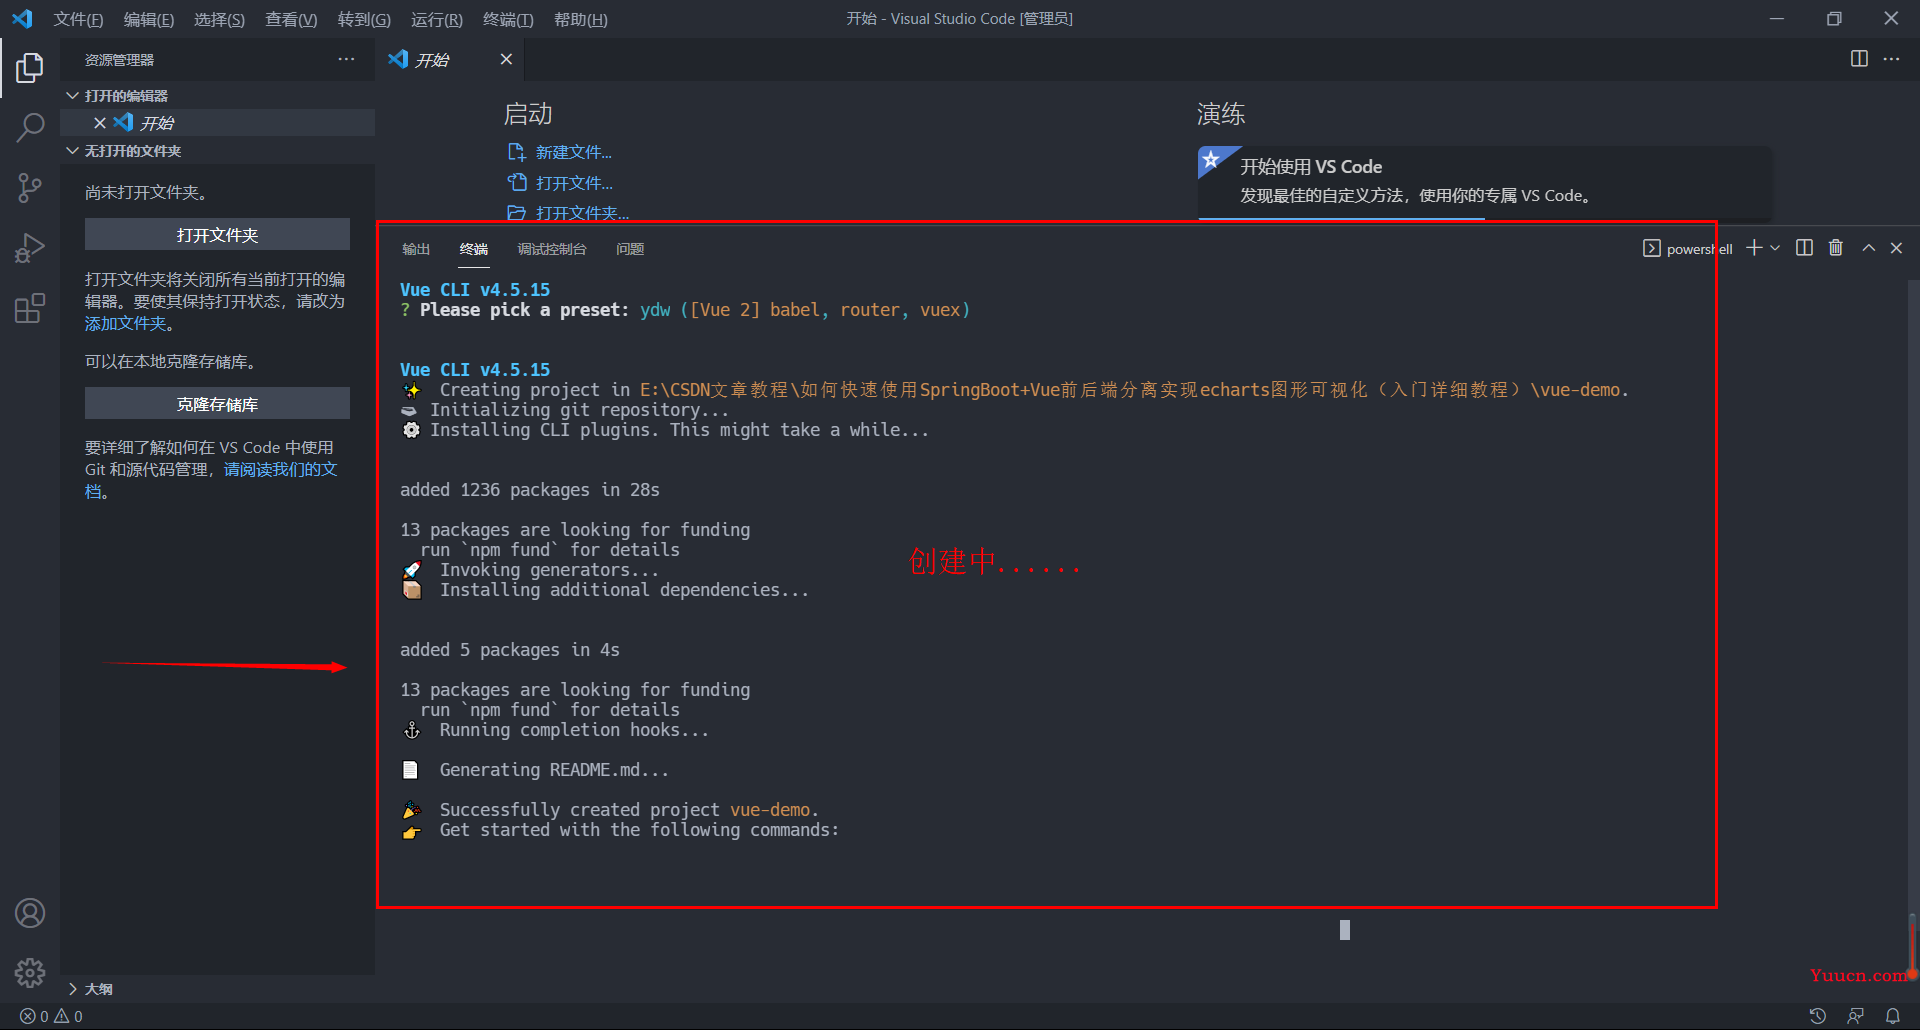Click the feedback icon in status bar
The height and width of the screenshot is (1030, 1920).
click(1855, 1016)
